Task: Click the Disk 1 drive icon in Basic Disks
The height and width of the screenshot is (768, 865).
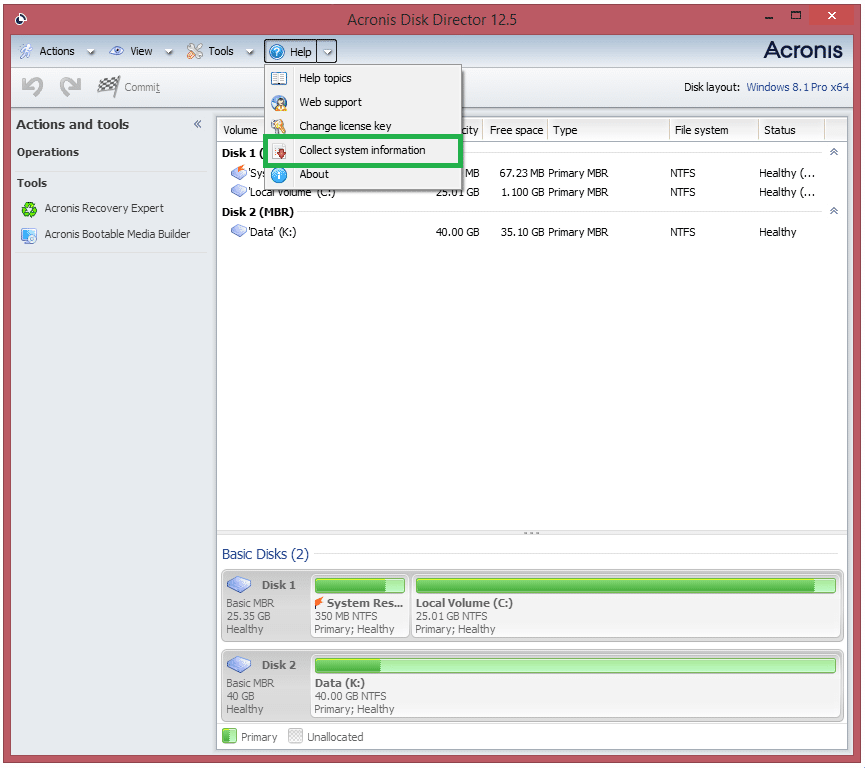Action: [239, 584]
